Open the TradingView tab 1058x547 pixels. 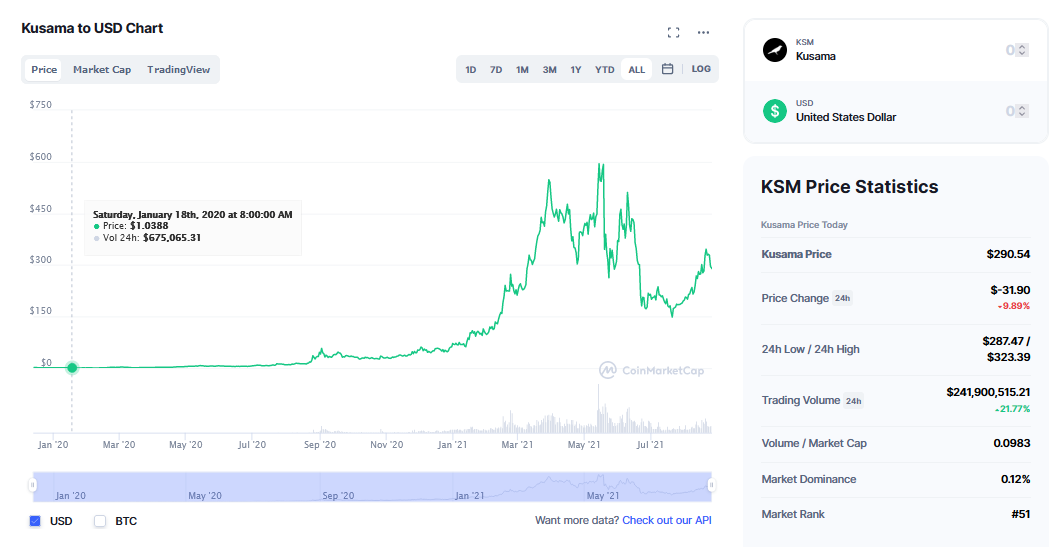point(178,70)
